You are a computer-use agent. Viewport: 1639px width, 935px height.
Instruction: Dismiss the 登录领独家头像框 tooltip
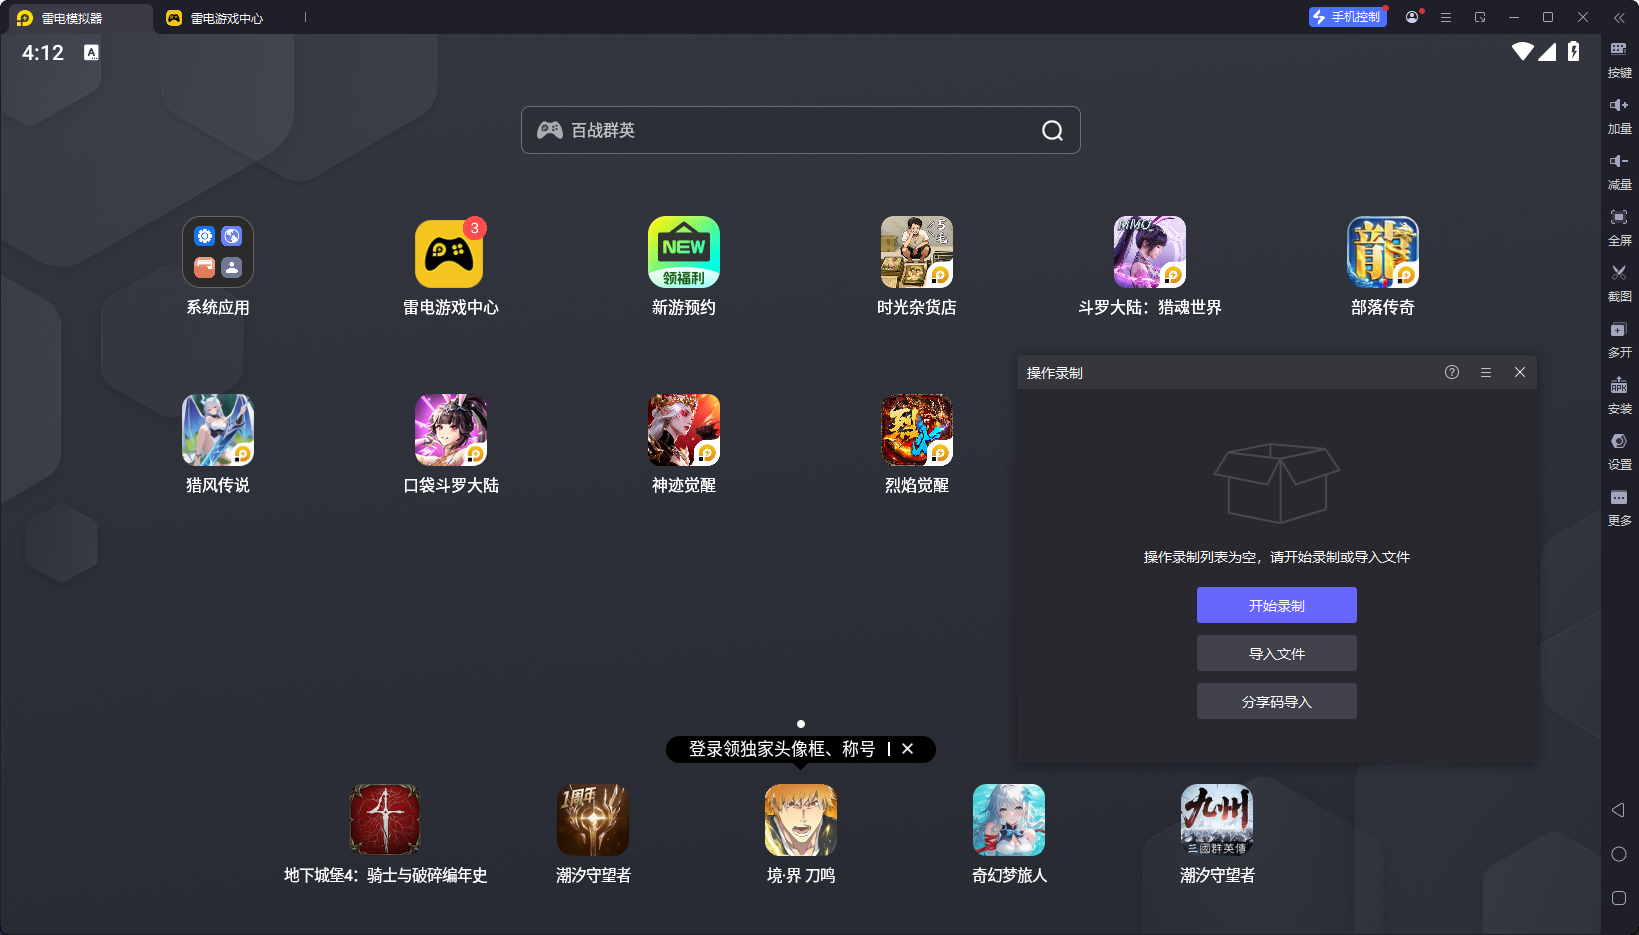[907, 749]
